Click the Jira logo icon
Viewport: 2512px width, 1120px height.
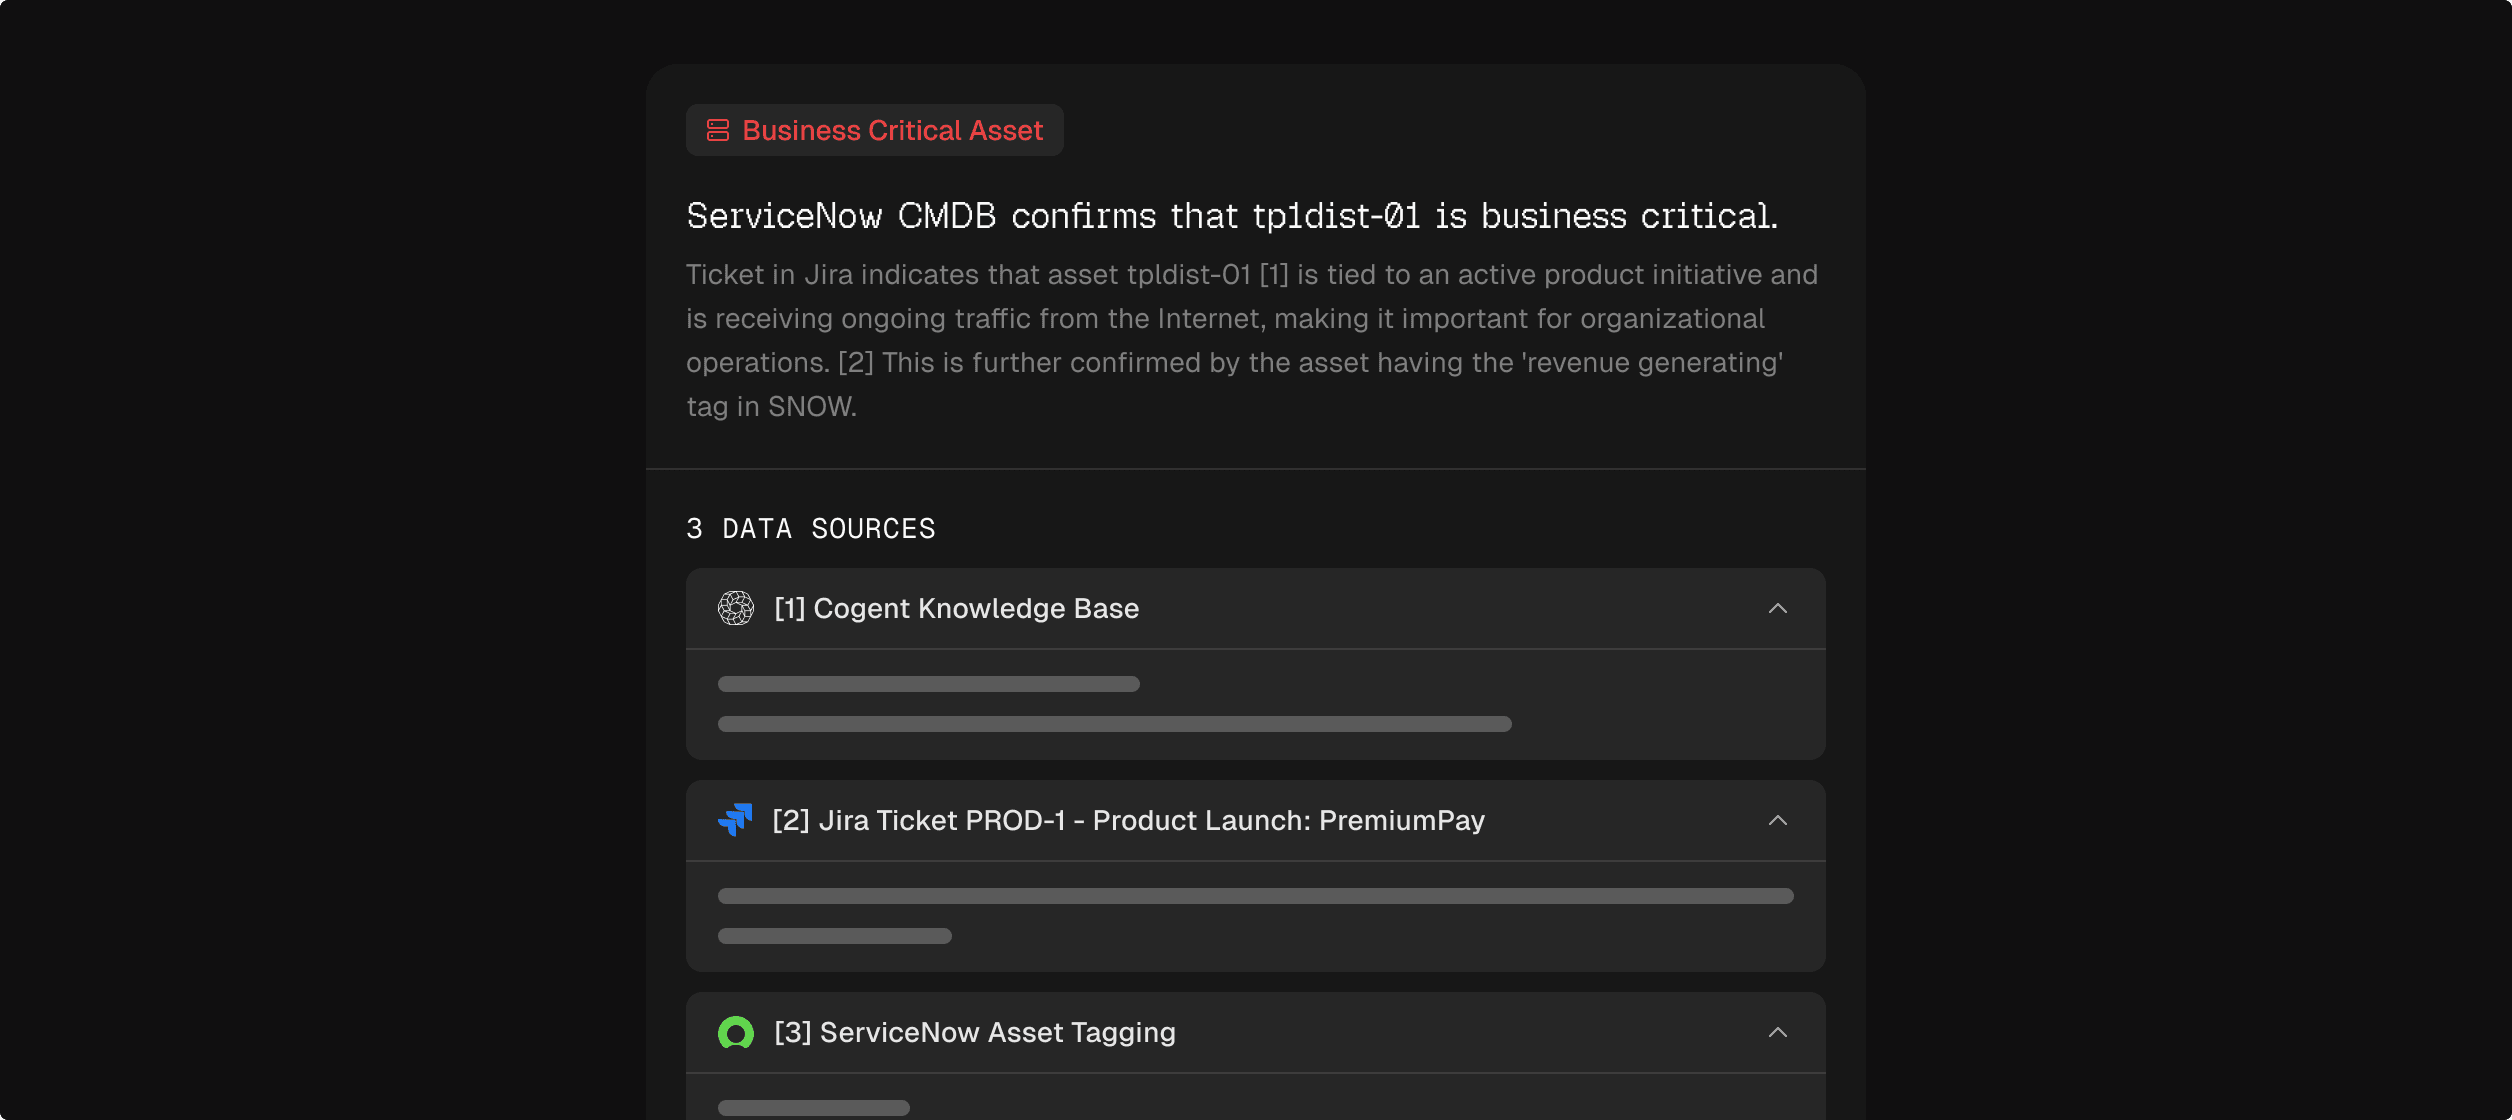(736, 820)
